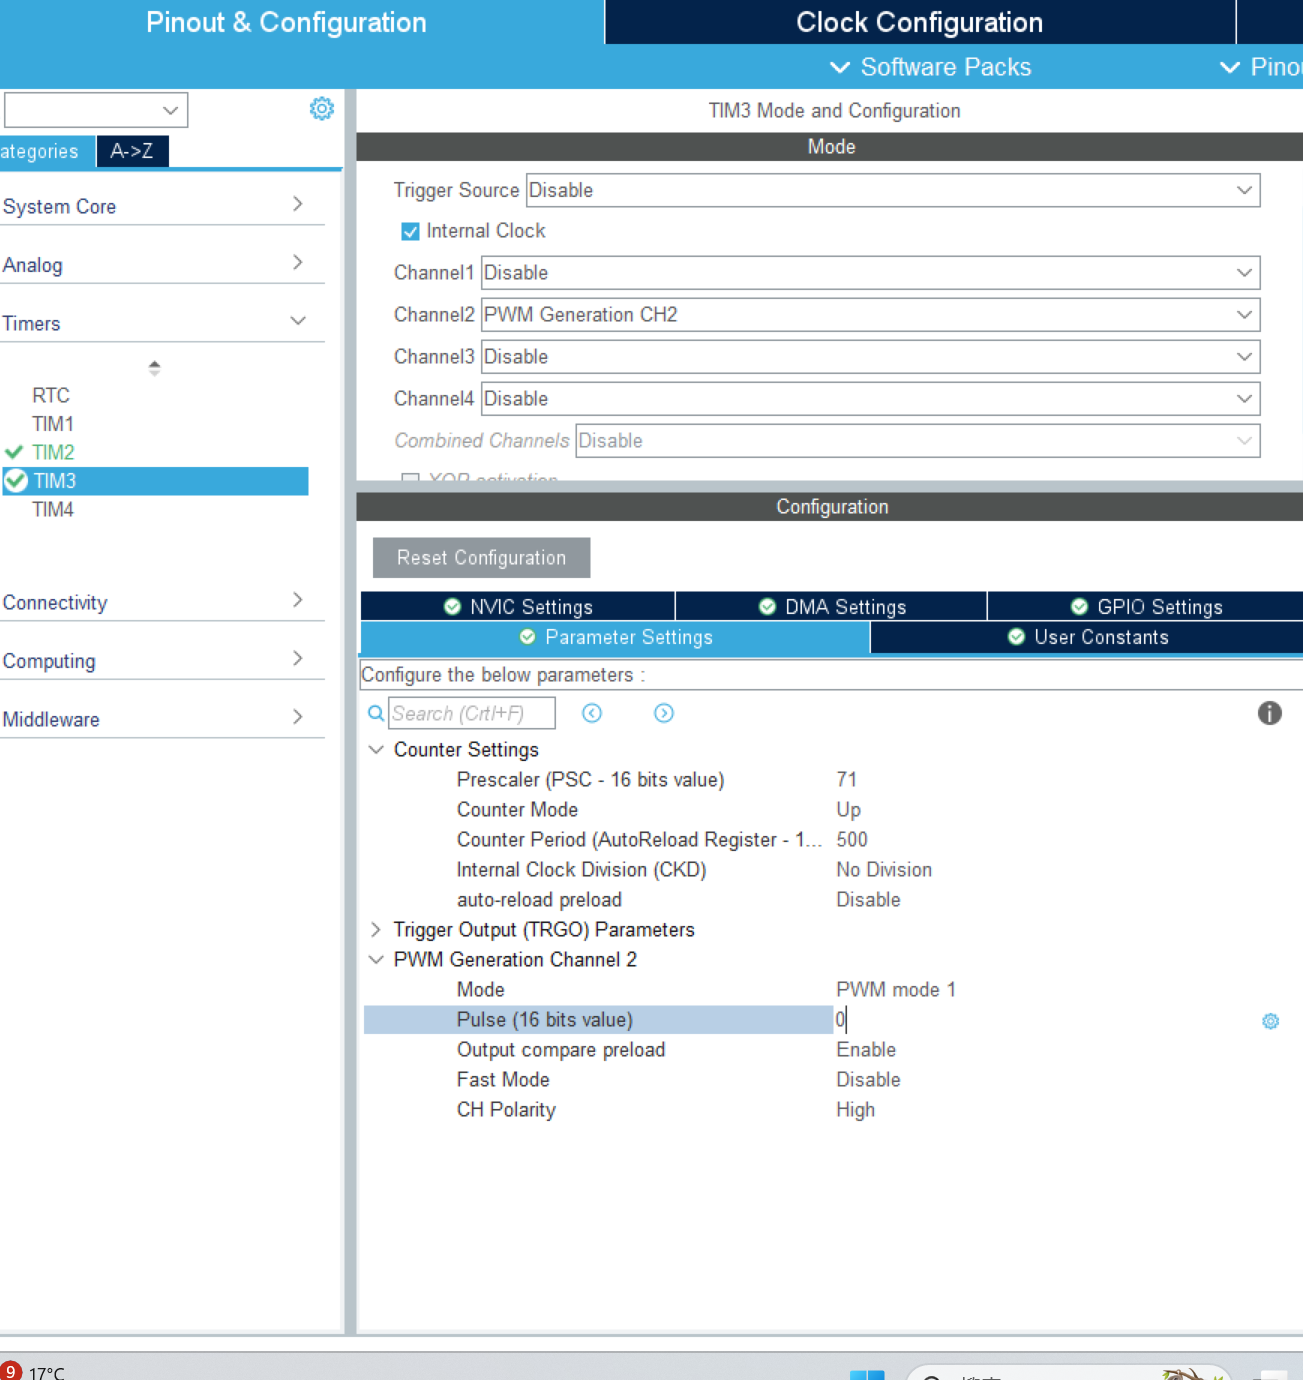Collapse the Counter Settings group

pos(376,750)
